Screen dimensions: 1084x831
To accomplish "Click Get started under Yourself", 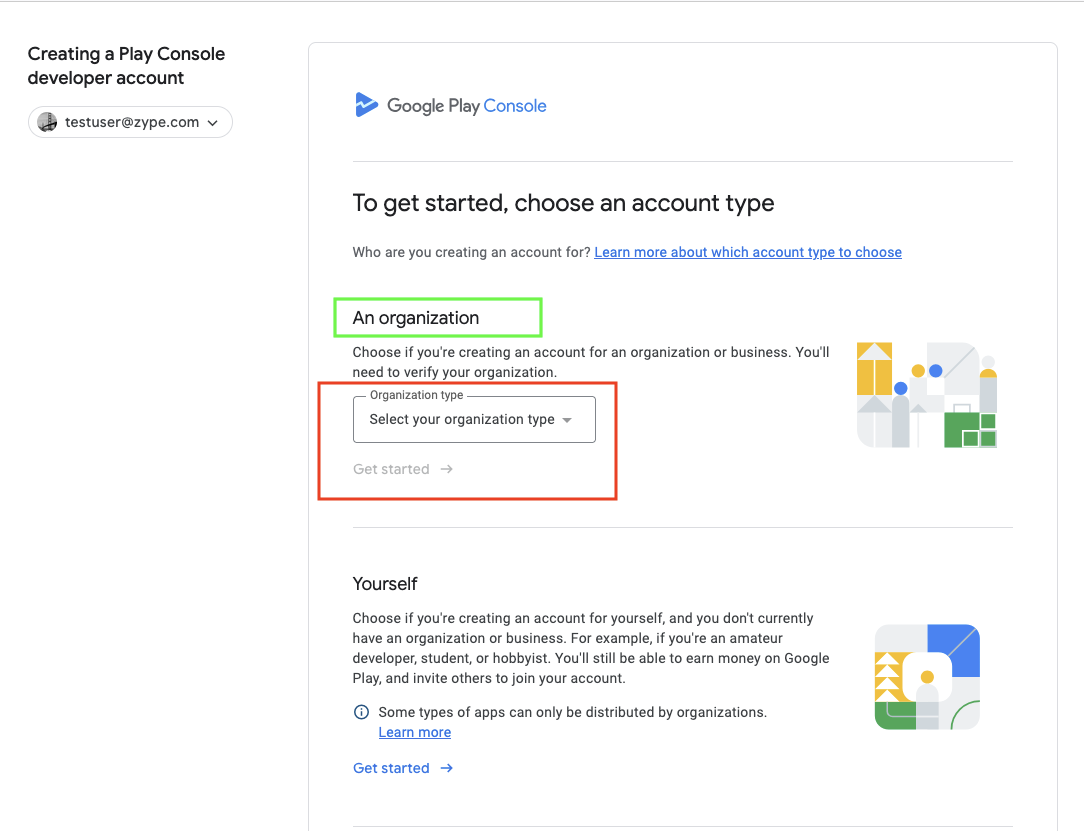I will click(403, 768).
